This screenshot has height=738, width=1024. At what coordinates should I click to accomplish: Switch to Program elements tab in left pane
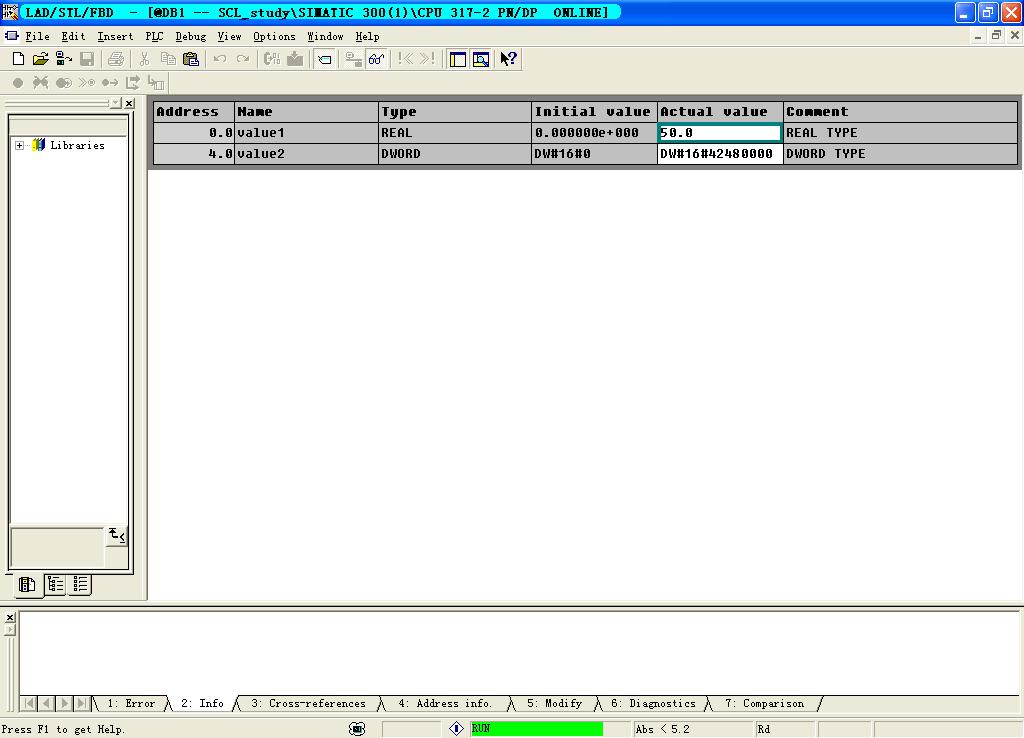pyautogui.click(x=27, y=584)
